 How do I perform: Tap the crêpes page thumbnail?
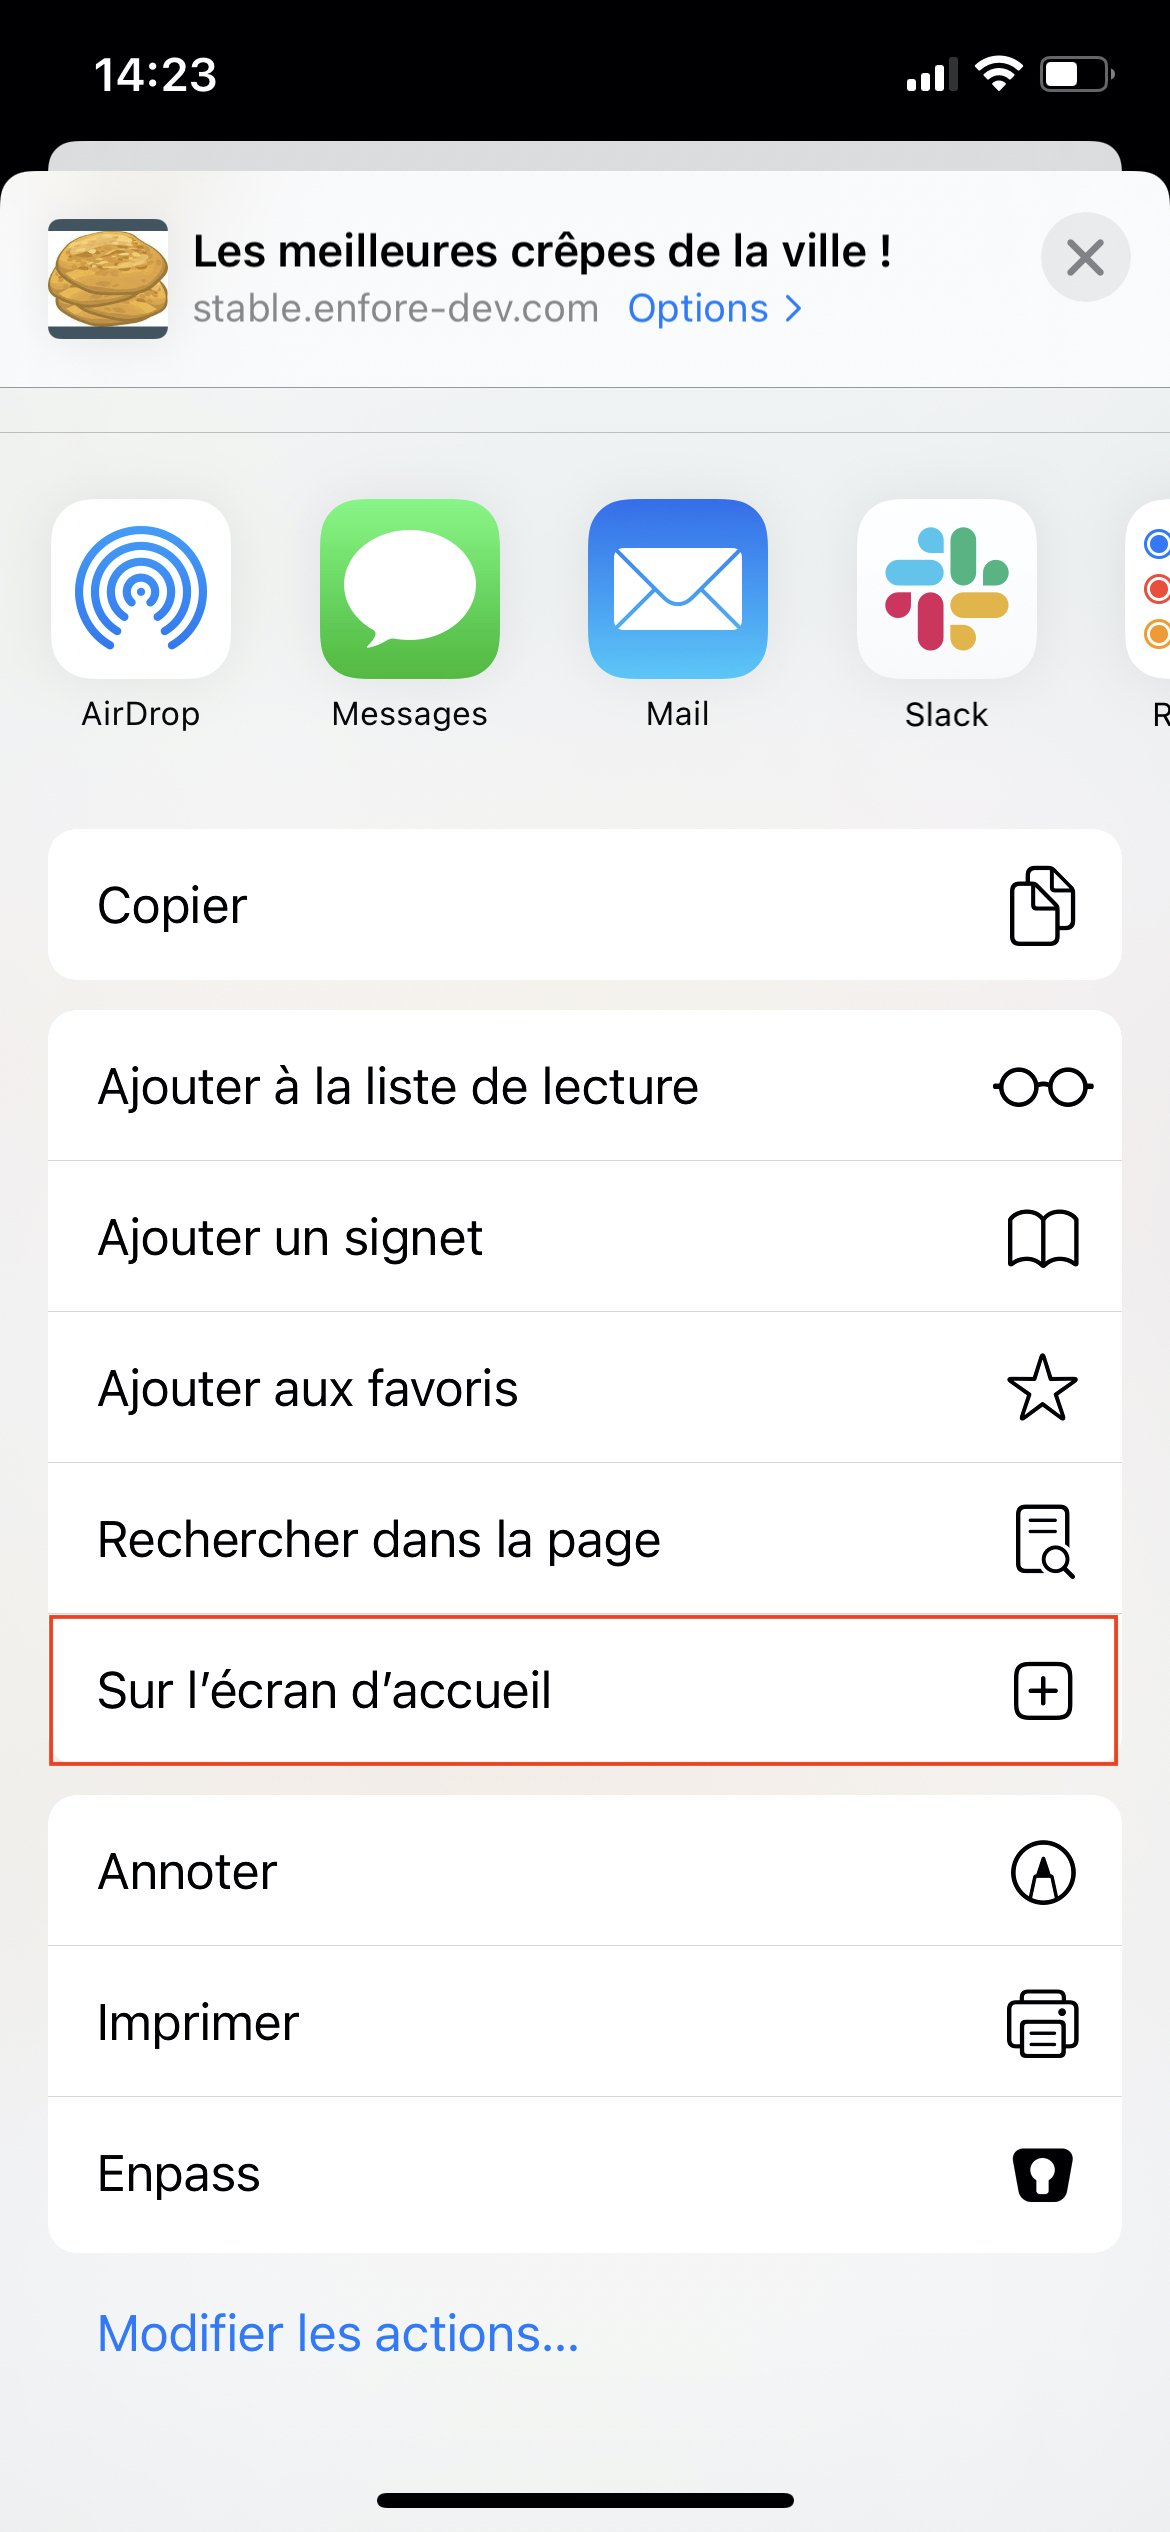pyautogui.click(x=108, y=279)
